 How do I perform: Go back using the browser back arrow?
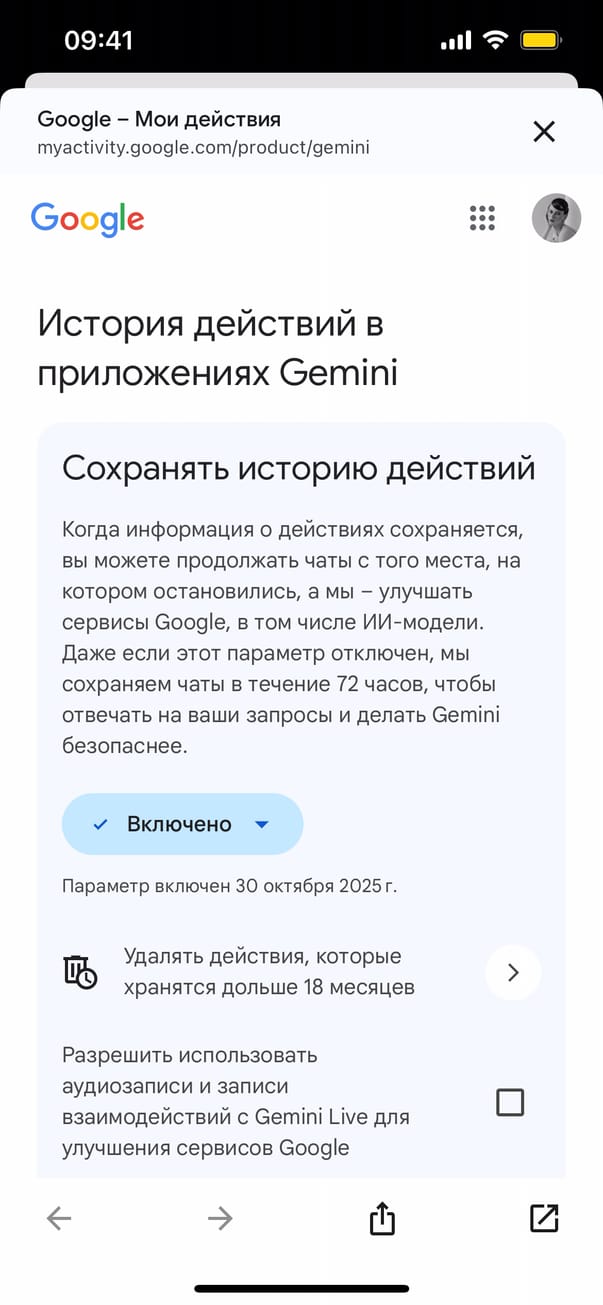tap(59, 1217)
